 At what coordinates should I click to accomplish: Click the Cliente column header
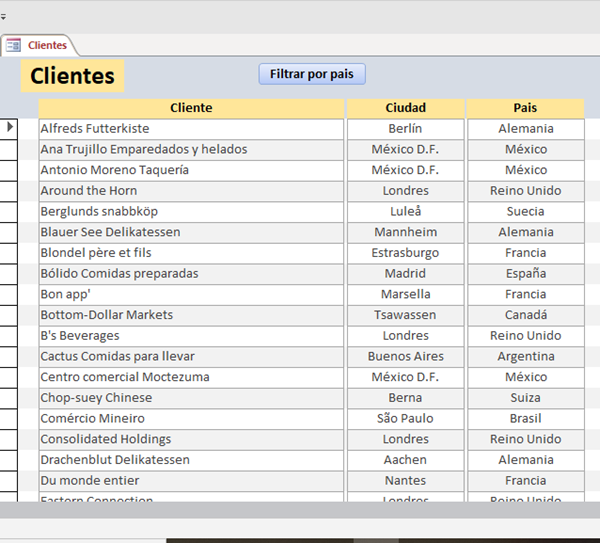click(191, 108)
